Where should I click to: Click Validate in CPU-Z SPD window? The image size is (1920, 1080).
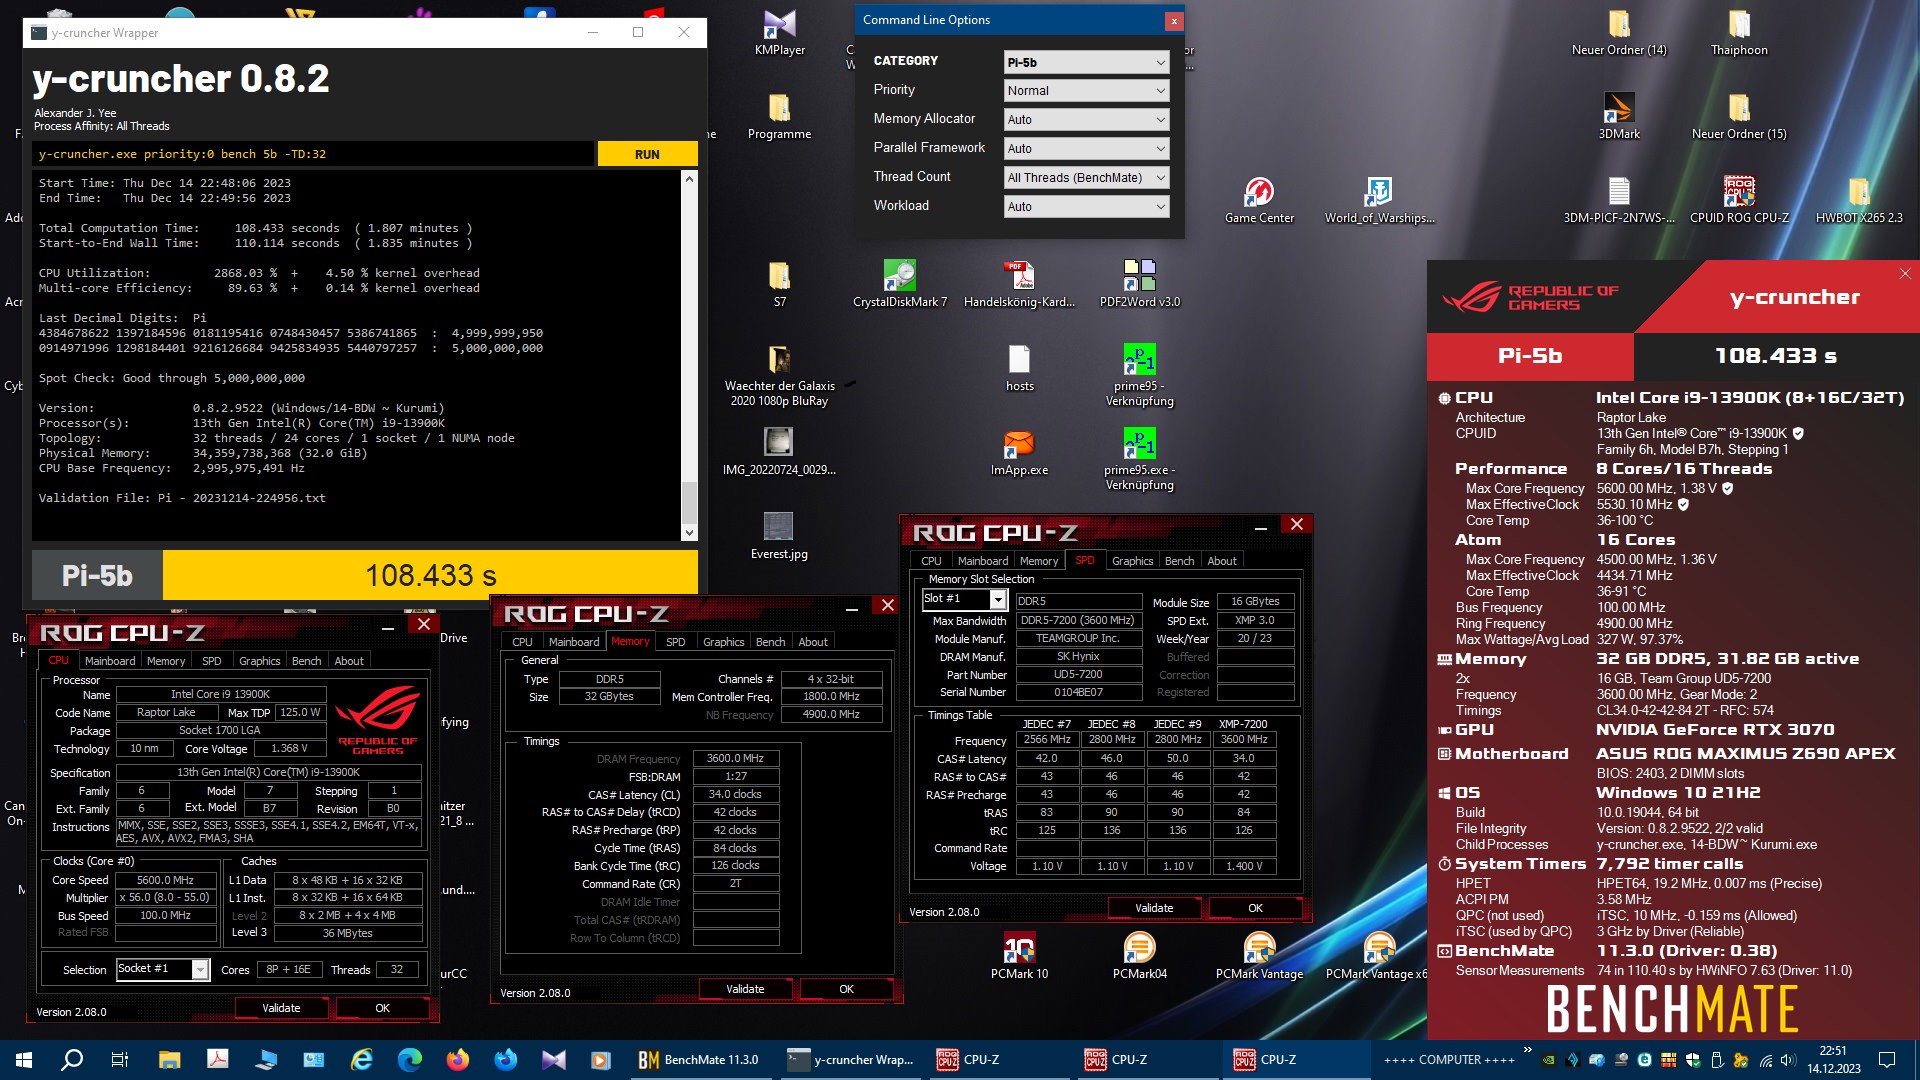(1154, 908)
